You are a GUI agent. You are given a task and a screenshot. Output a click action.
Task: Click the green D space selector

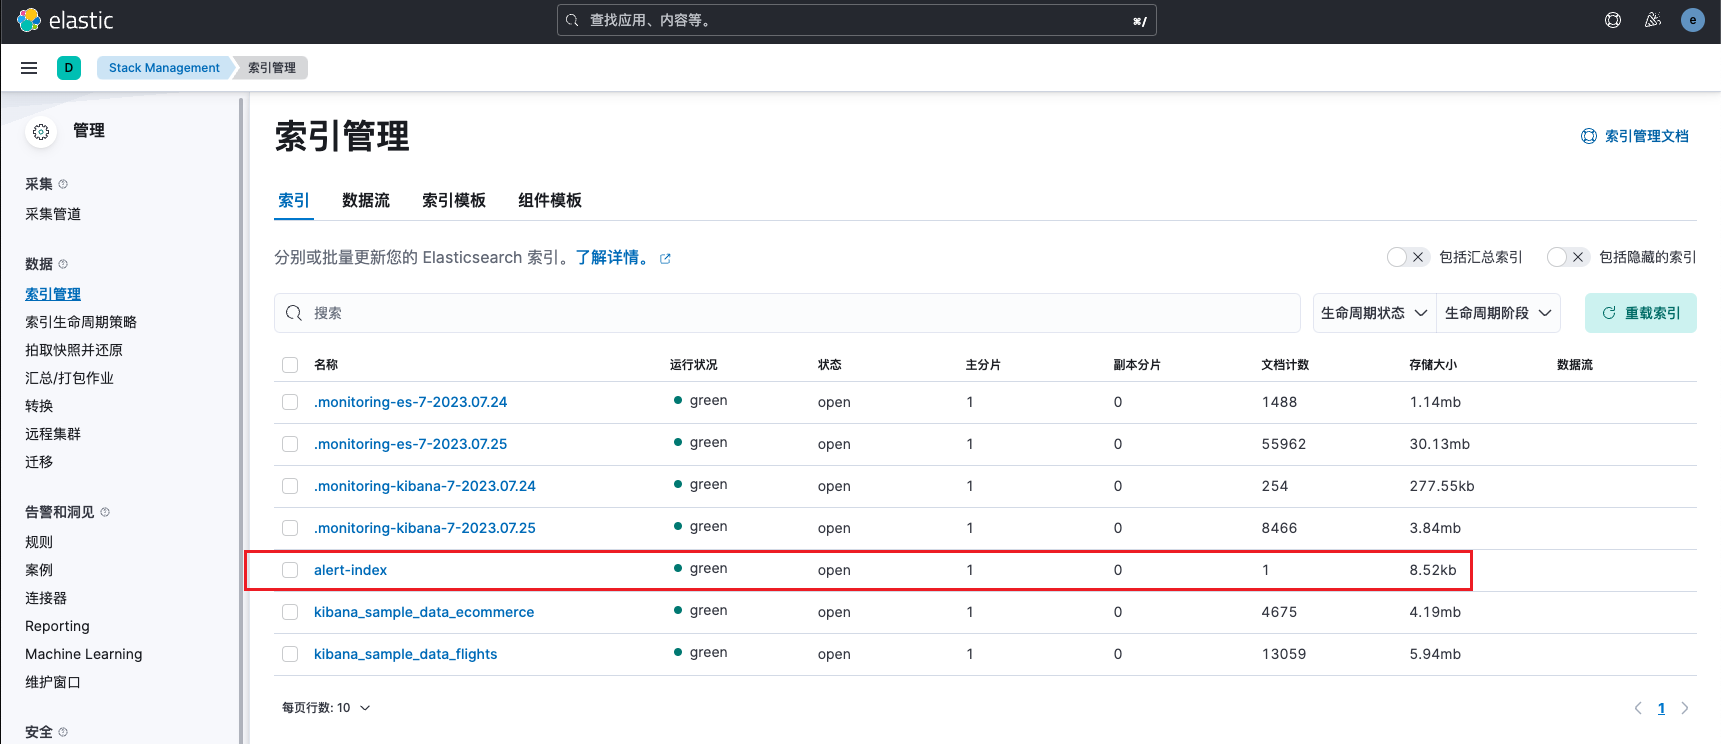69,68
